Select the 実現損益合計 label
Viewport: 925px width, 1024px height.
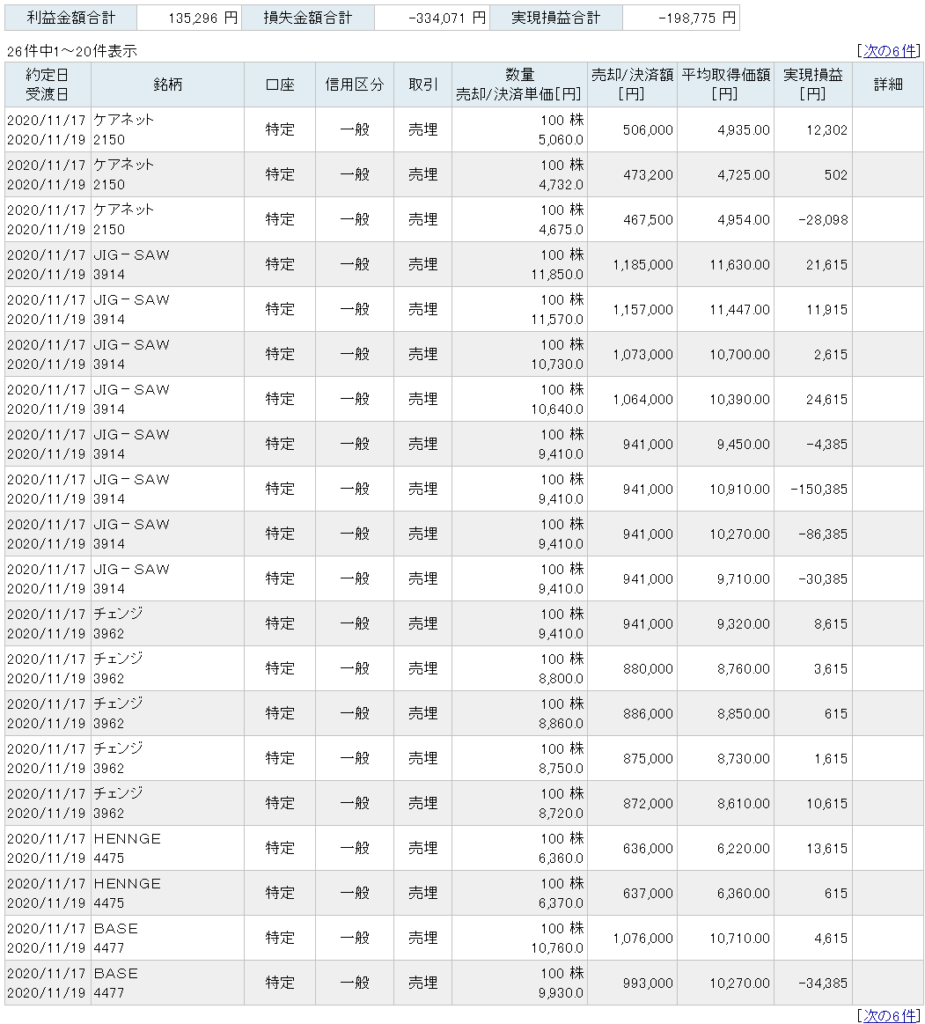coord(556,18)
